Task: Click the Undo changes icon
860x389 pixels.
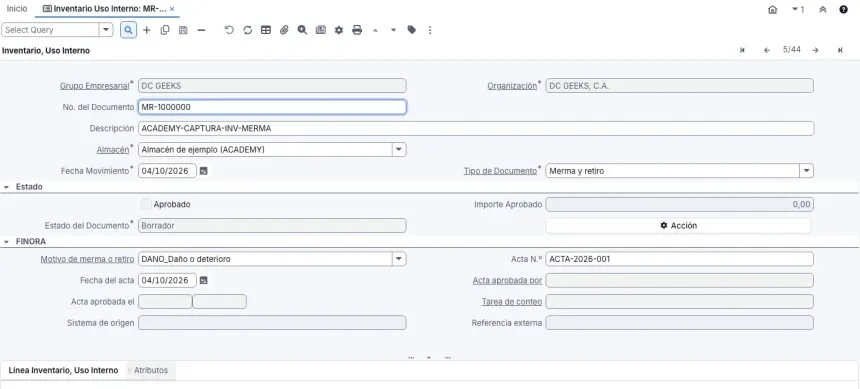Action: coord(229,30)
